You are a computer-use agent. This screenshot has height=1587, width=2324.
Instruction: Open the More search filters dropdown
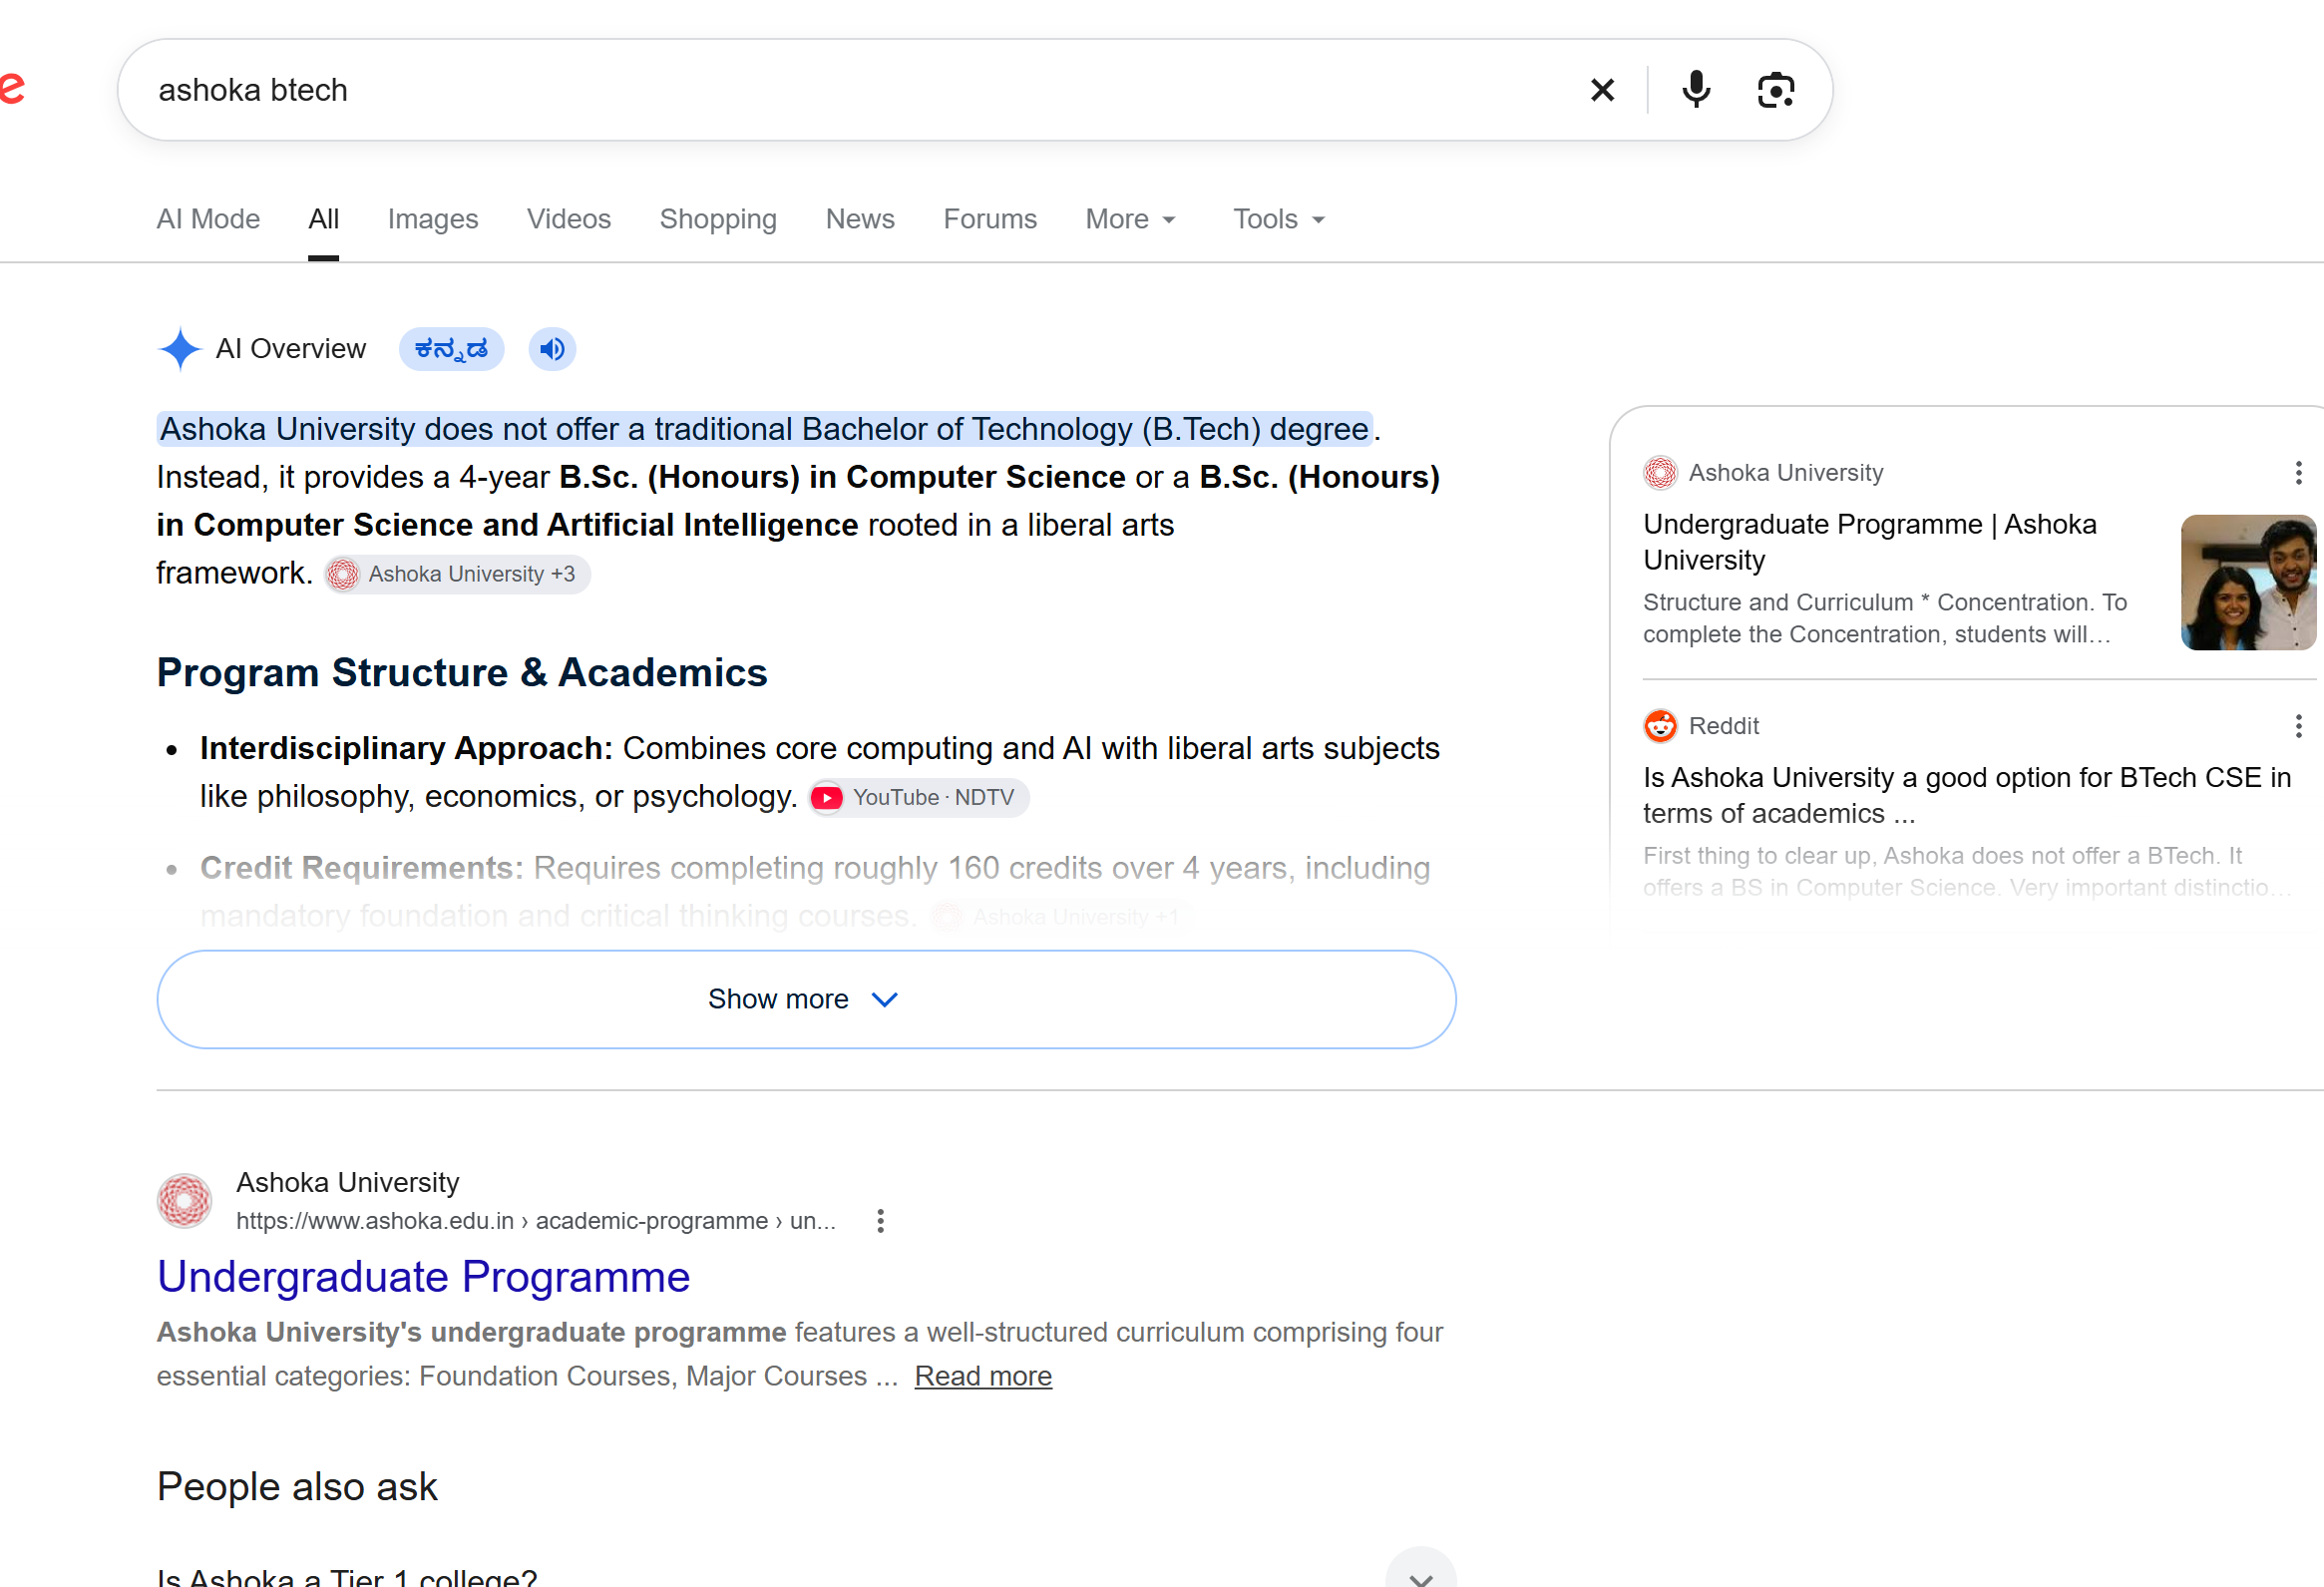tap(1131, 219)
